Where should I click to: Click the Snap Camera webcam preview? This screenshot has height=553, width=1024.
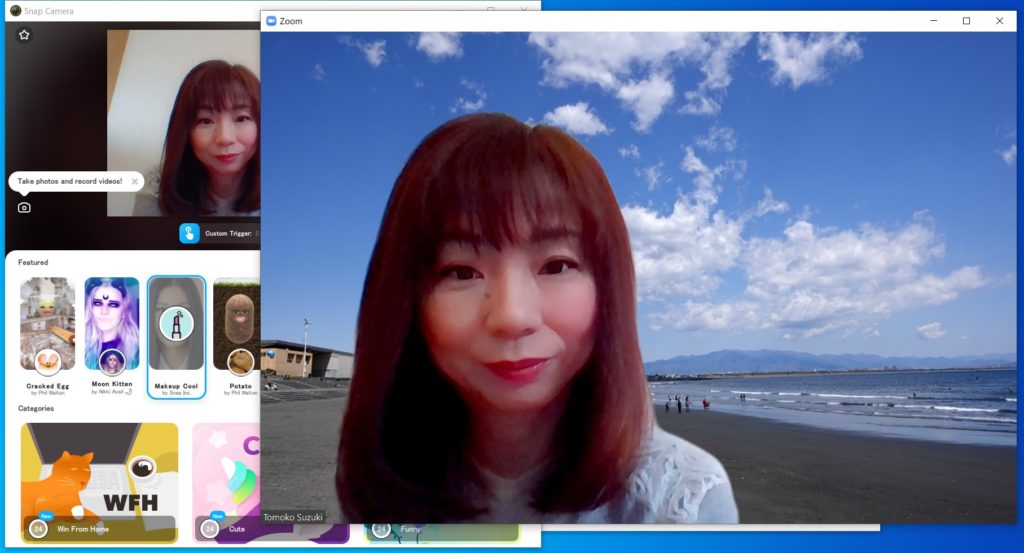click(184, 123)
